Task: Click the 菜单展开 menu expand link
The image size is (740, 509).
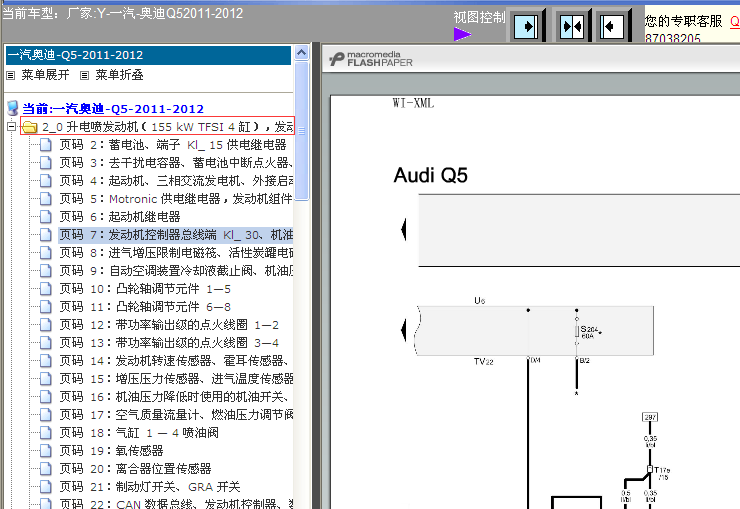Action: [x=45, y=75]
